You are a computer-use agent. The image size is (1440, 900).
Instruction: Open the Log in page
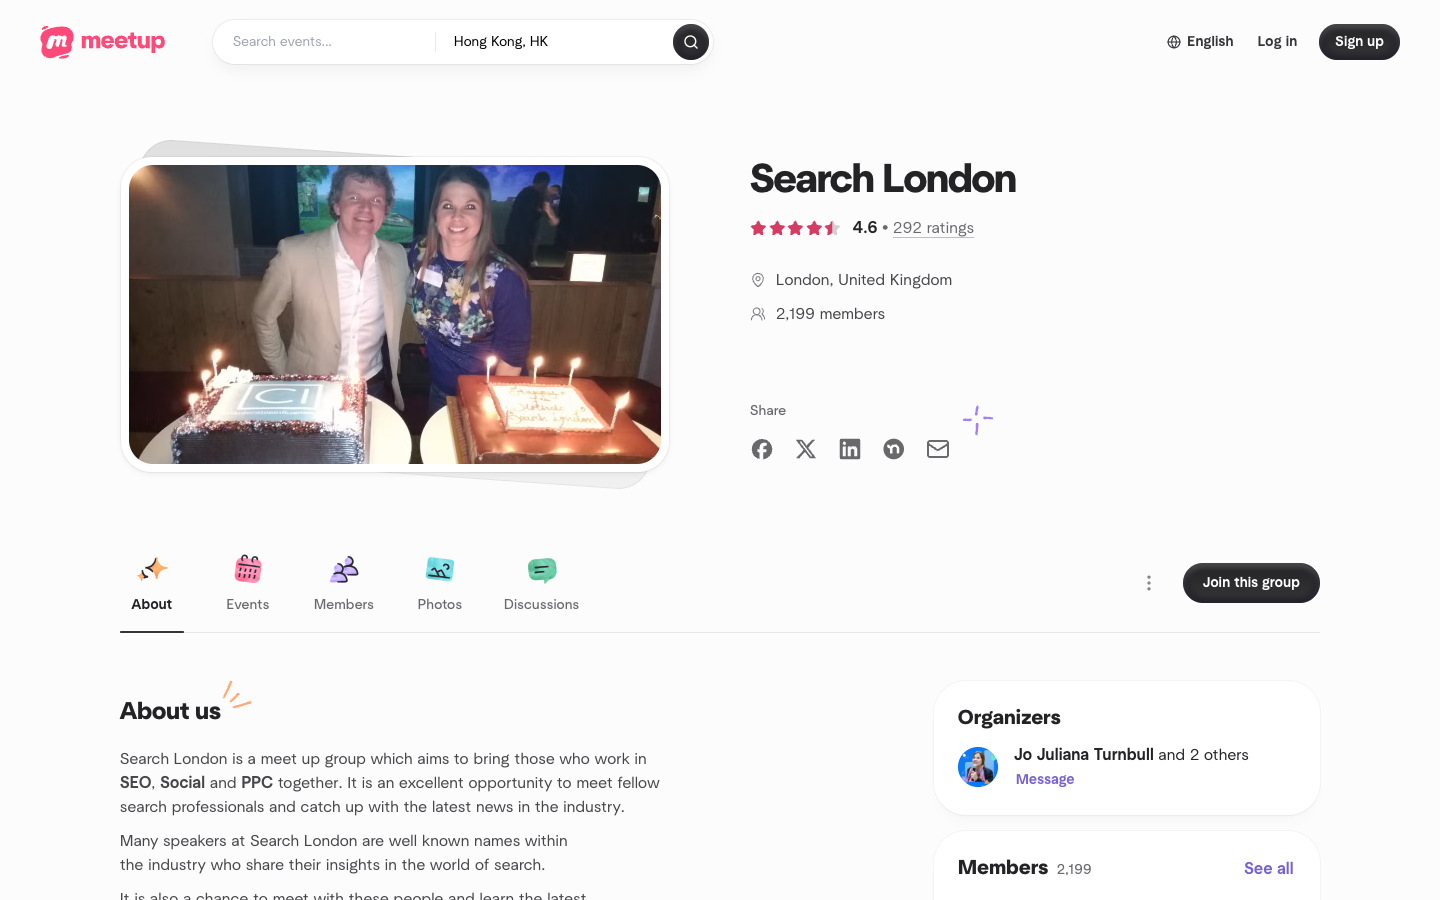point(1277,42)
